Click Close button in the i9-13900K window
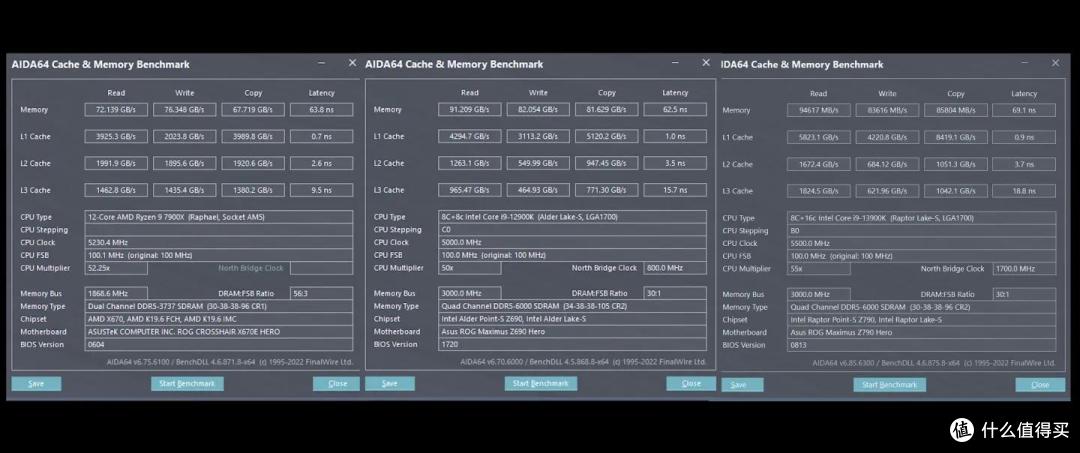 pyautogui.click(x=1040, y=385)
